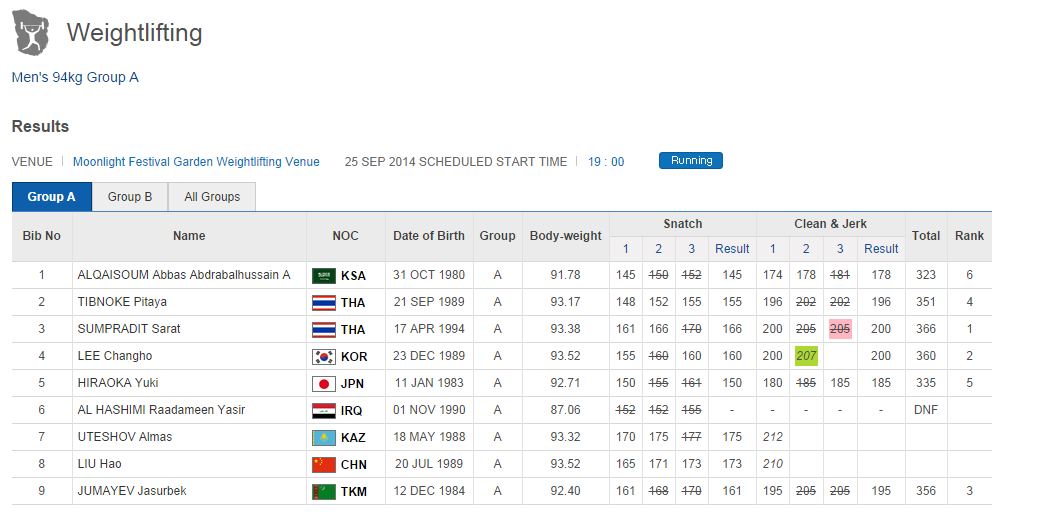Image resolution: width=1042 pixels, height=518 pixels.
Task: Select the Group A tab
Action: point(51,197)
